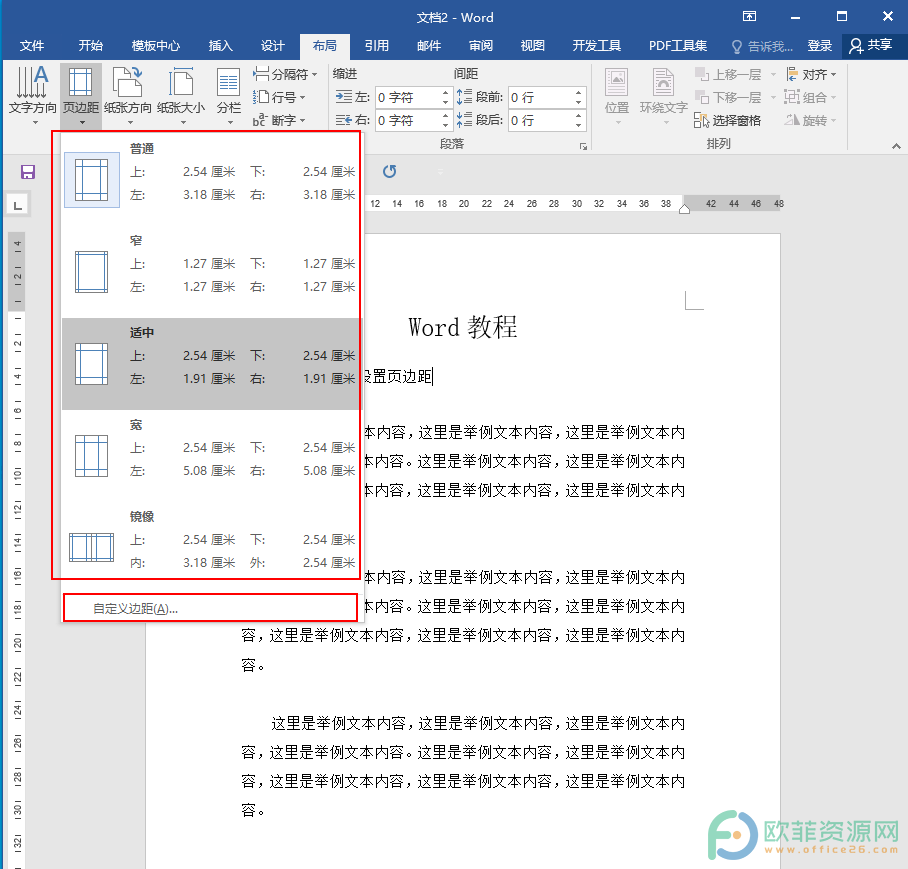Click the Margins (页边距) button
The height and width of the screenshot is (869, 908).
pyautogui.click(x=80, y=95)
